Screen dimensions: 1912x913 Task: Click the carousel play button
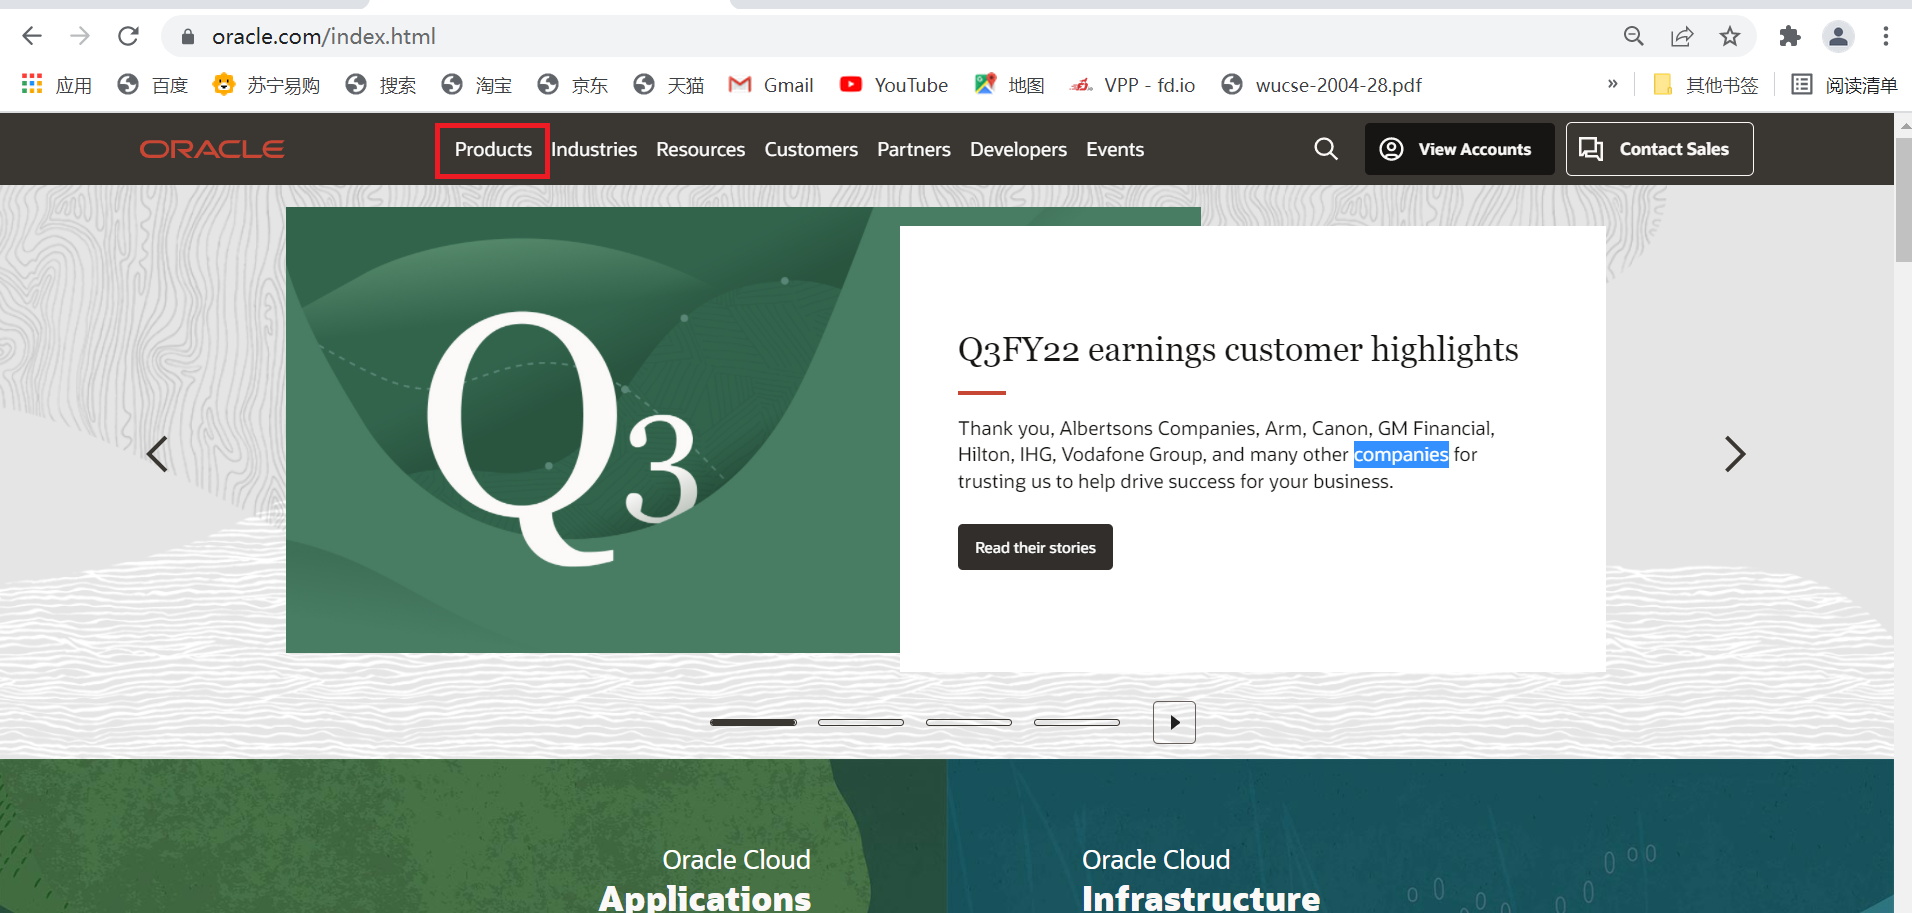pos(1174,722)
